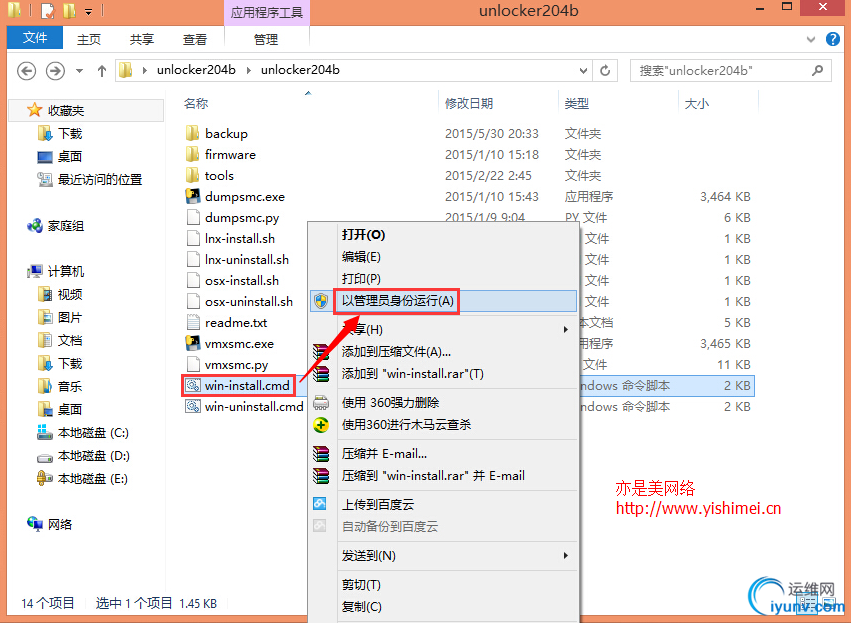Screen dimensions: 851x623
Task: Expand the ribbon chevron
Action: pyautogui.click(x=811, y=40)
